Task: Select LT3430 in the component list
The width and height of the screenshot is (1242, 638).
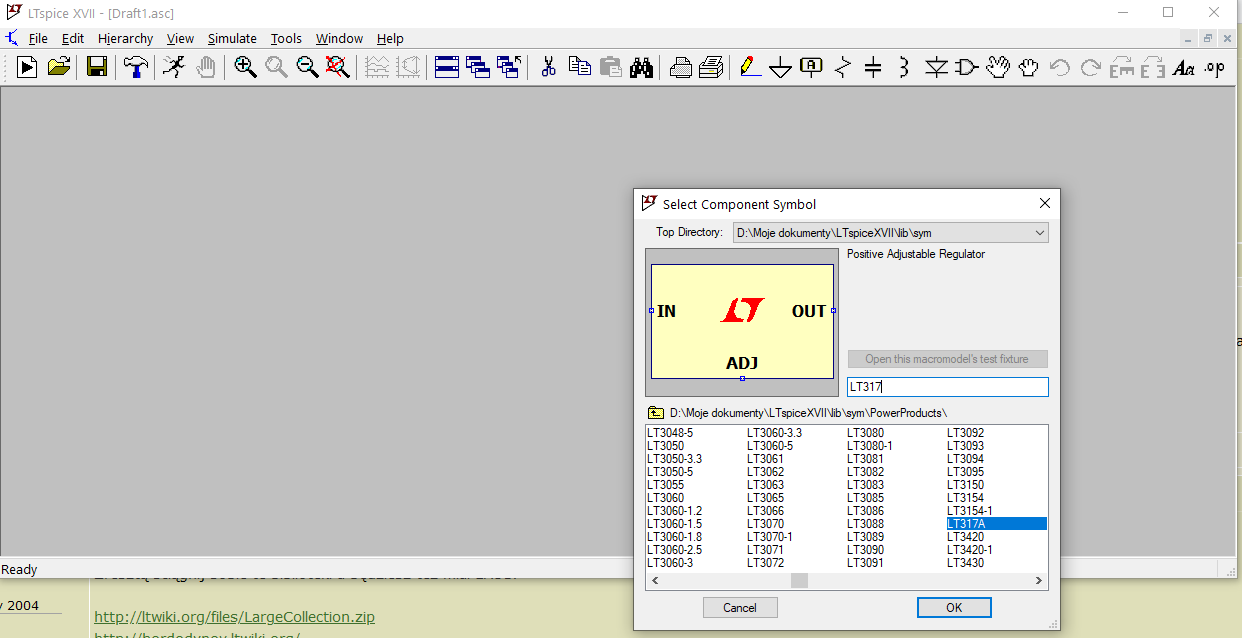Action: tap(966, 563)
